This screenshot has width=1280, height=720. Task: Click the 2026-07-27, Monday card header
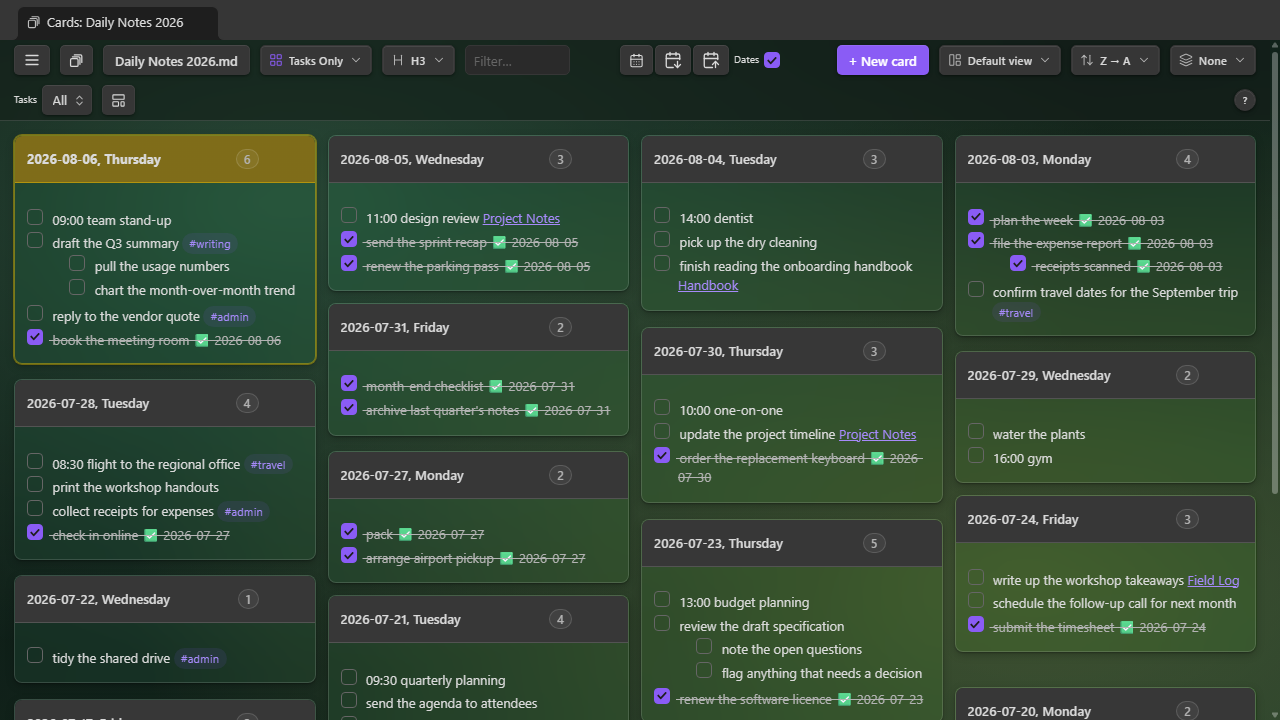pos(478,475)
